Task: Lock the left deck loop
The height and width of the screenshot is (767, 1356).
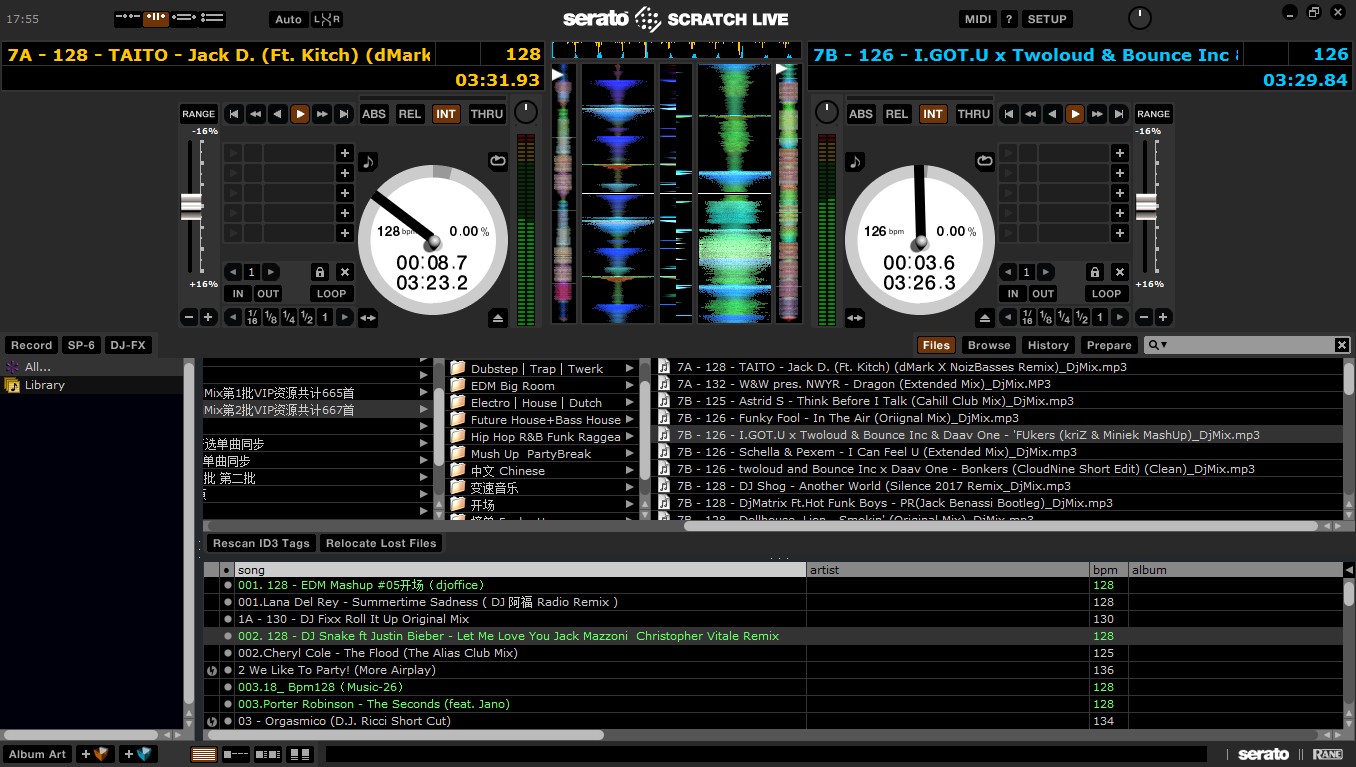Action: coord(320,272)
